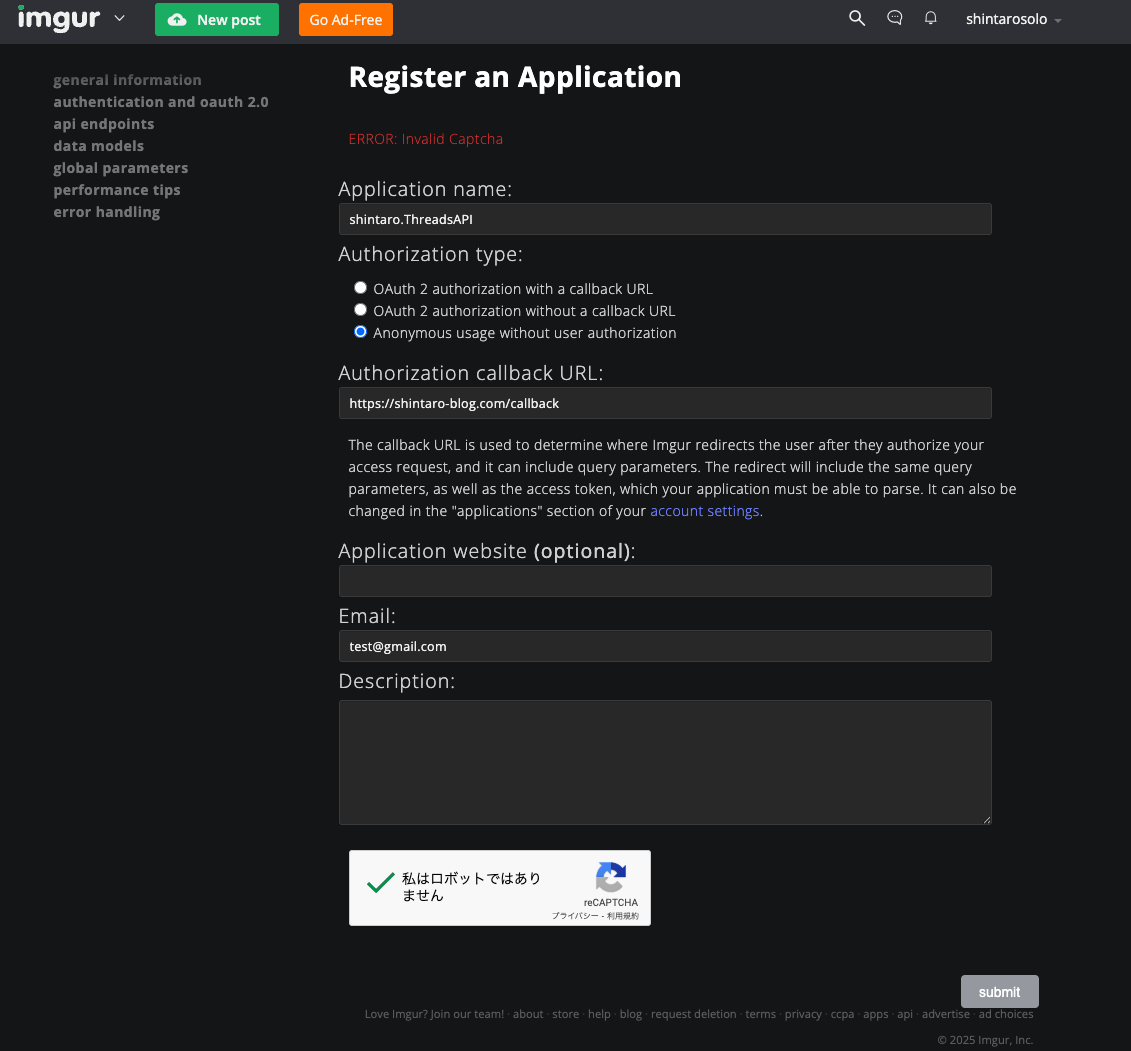The height and width of the screenshot is (1051, 1131).
Task: Open the privacy link in the footer
Action: 803,1013
